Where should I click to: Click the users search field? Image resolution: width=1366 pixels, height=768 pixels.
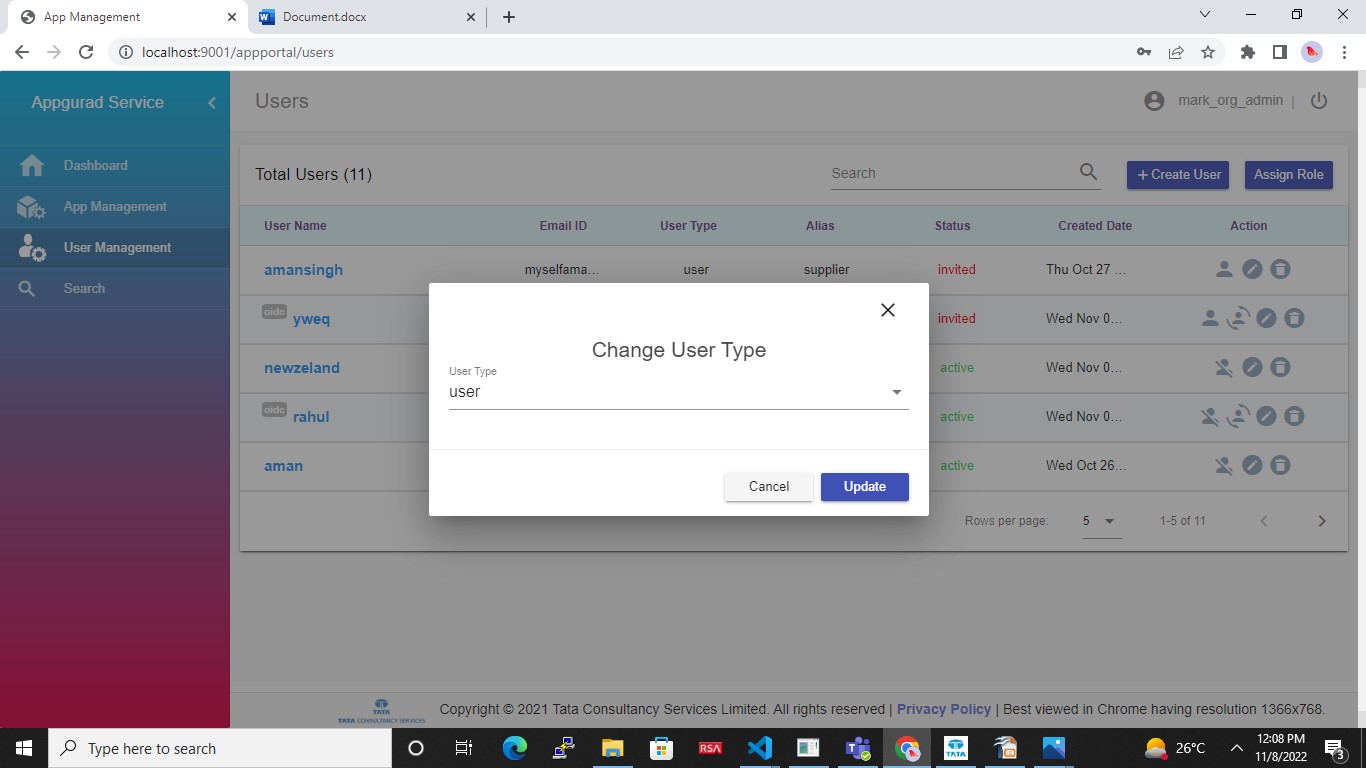(x=952, y=174)
